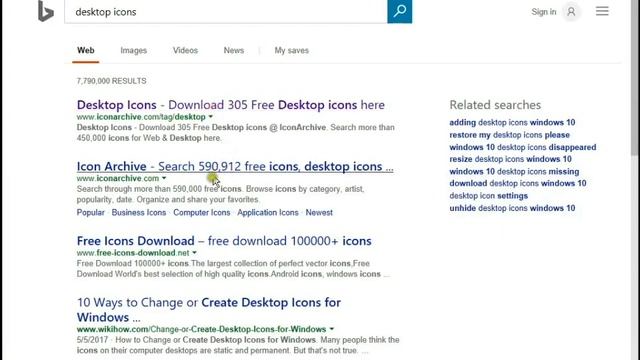Click related search 'unhide desktop icons windows 10'
Image resolution: width=640 pixels, height=360 pixels.
pyautogui.click(x=512, y=208)
